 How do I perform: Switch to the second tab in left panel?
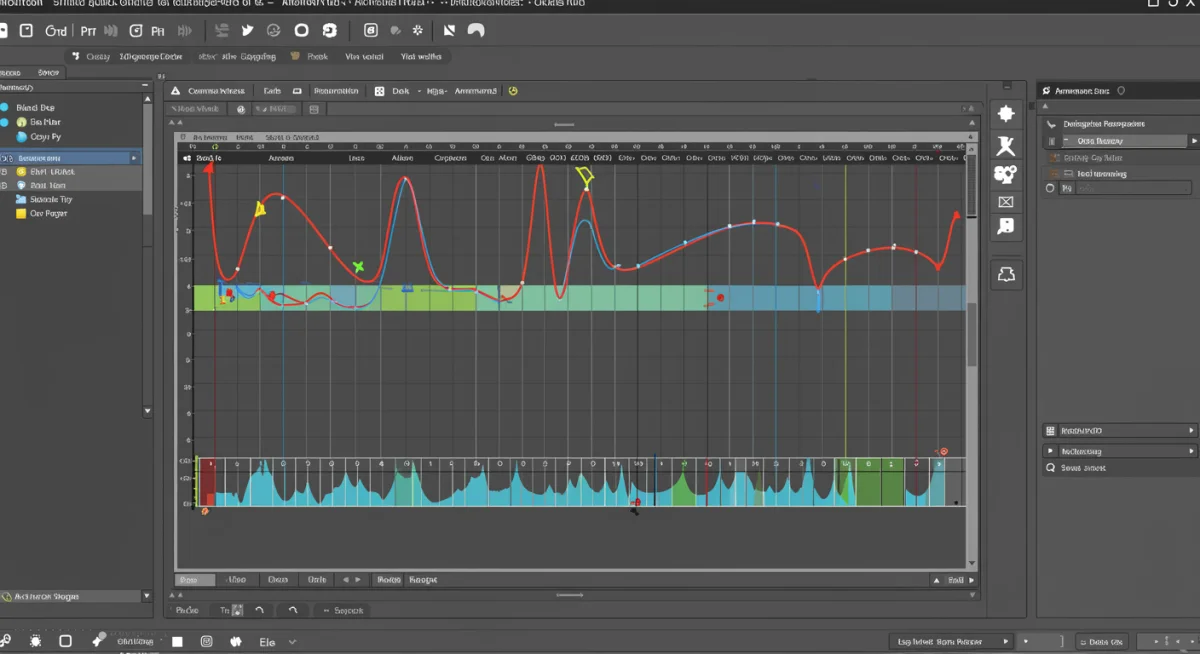pyautogui.click(x=48, y=73)
